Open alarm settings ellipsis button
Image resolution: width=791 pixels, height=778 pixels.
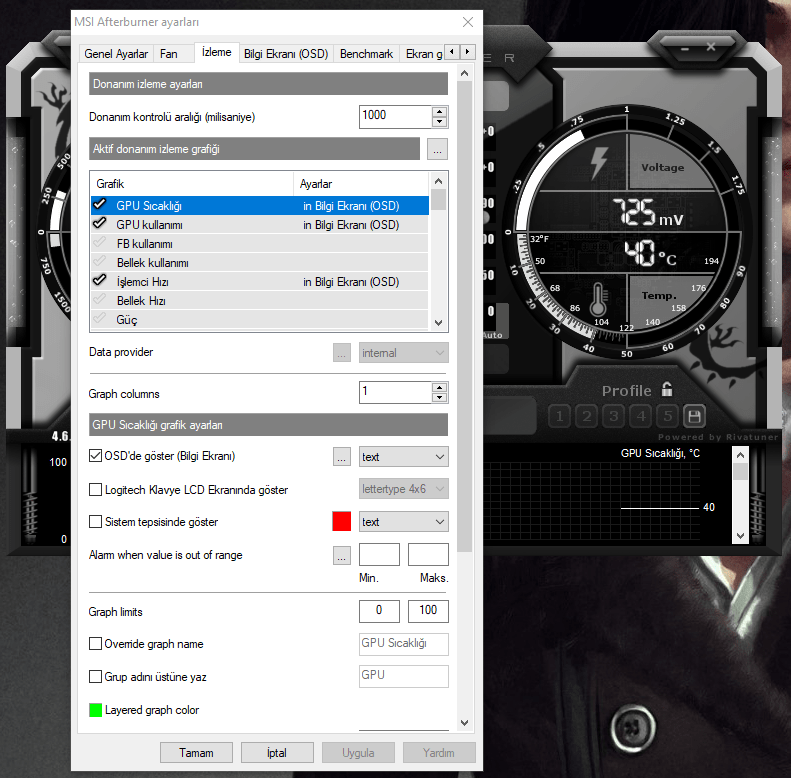click(x=342, y=555)
